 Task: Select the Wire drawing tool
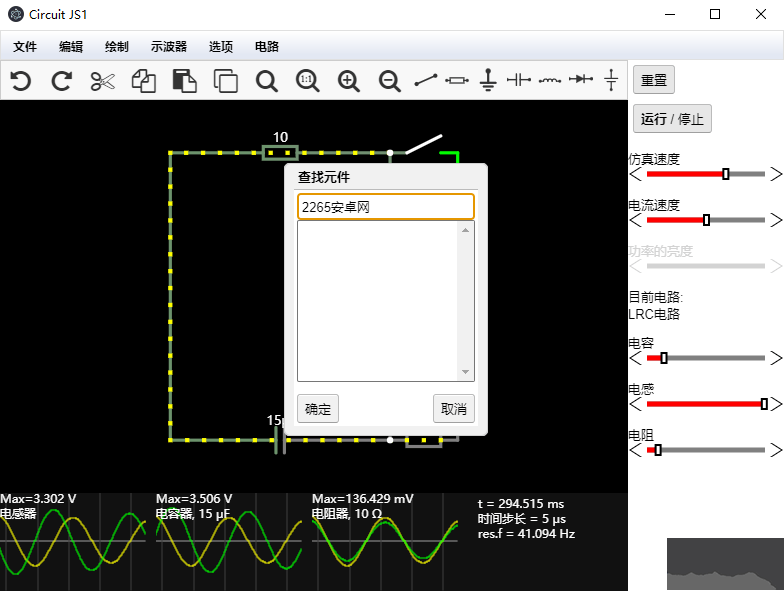426,80
